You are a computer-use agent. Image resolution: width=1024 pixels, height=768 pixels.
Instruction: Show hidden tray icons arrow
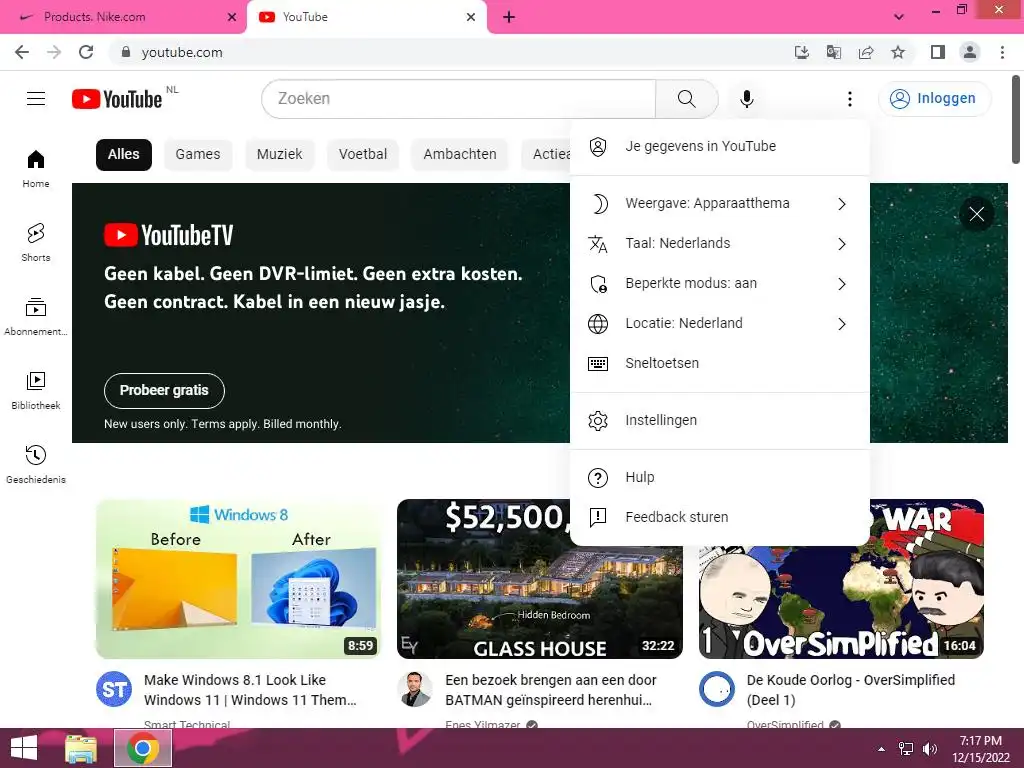882,748
